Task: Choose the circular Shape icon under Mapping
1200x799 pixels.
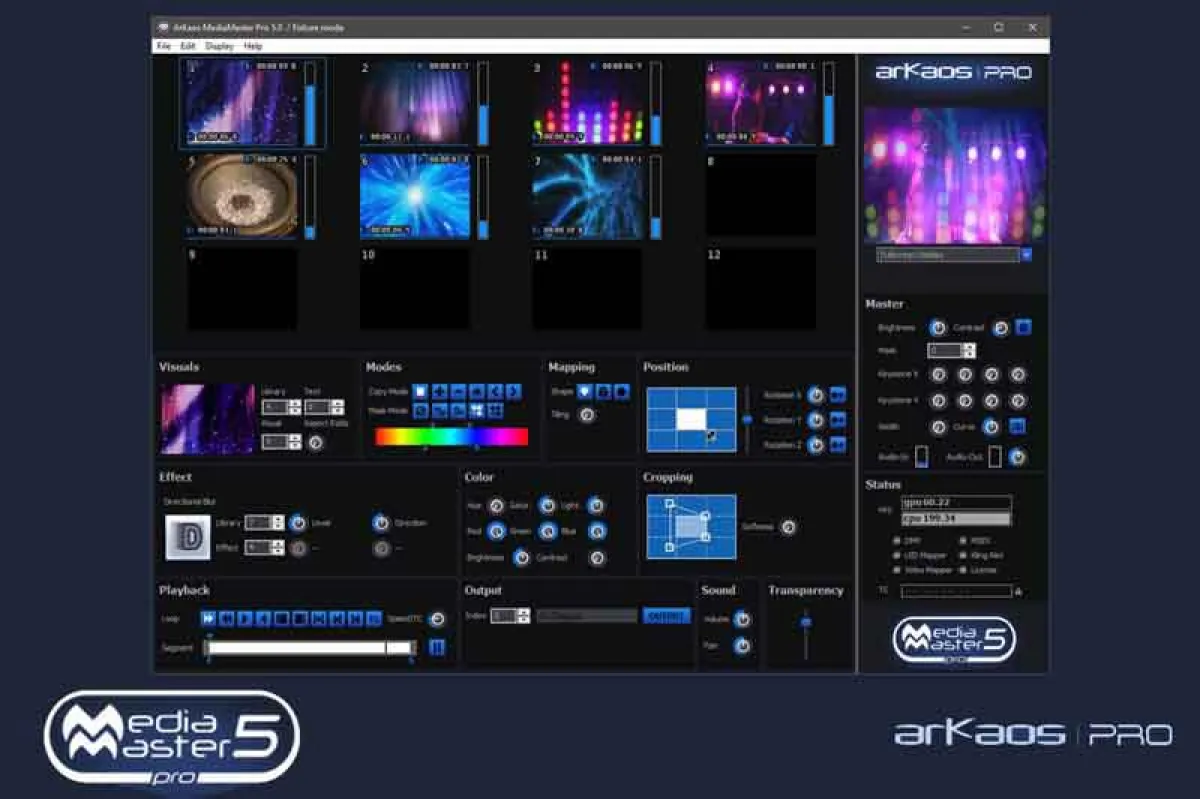Action: [x=584, y=391]
